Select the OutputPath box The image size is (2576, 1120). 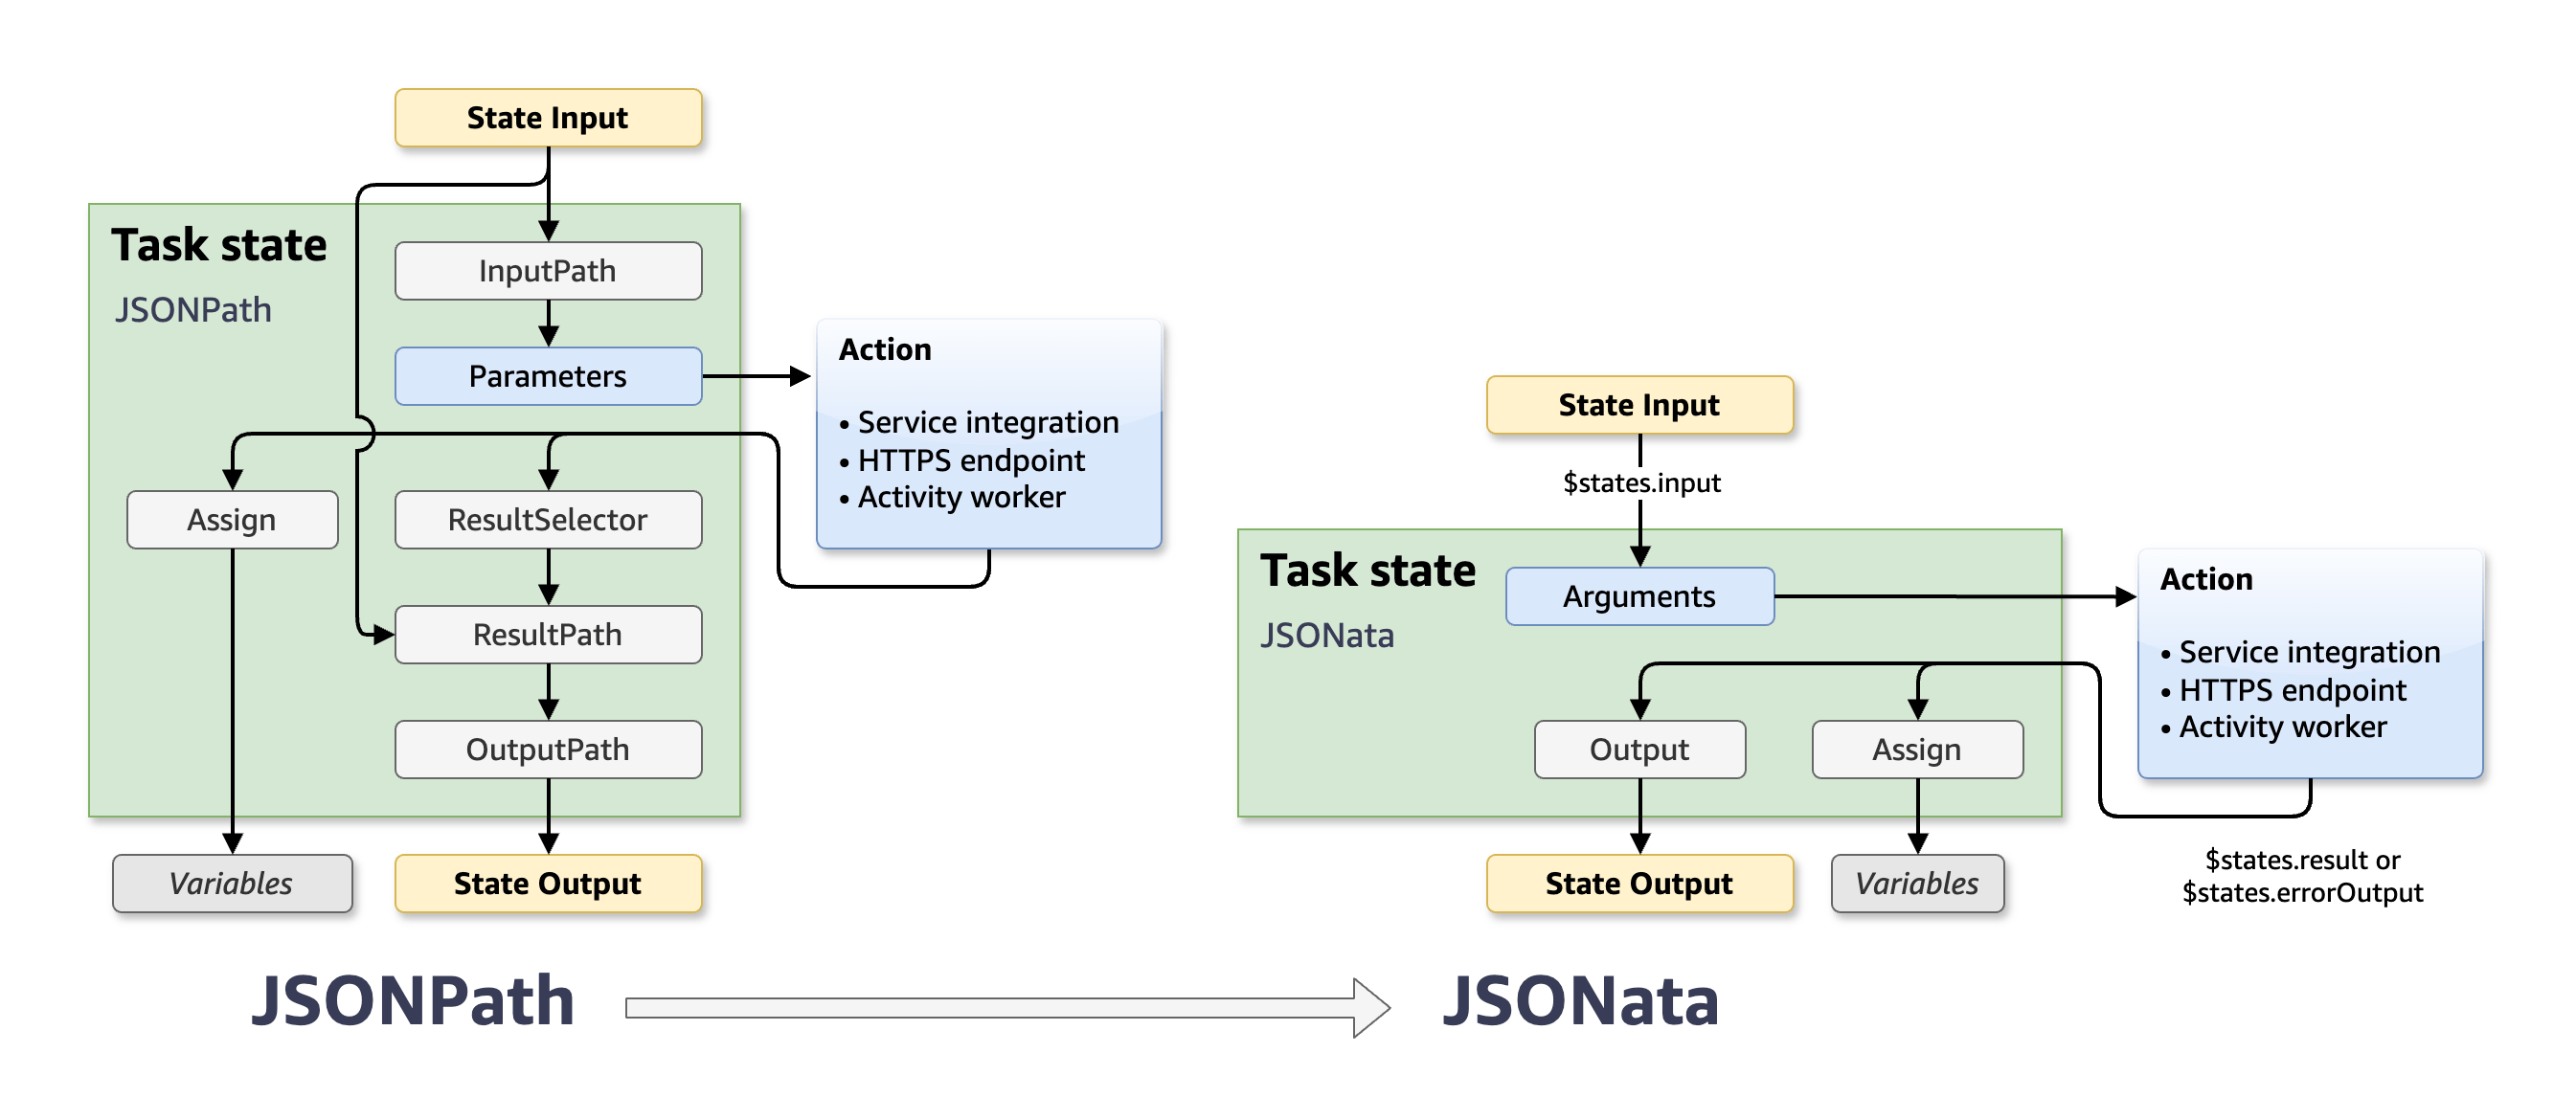[x=548, y=750]
